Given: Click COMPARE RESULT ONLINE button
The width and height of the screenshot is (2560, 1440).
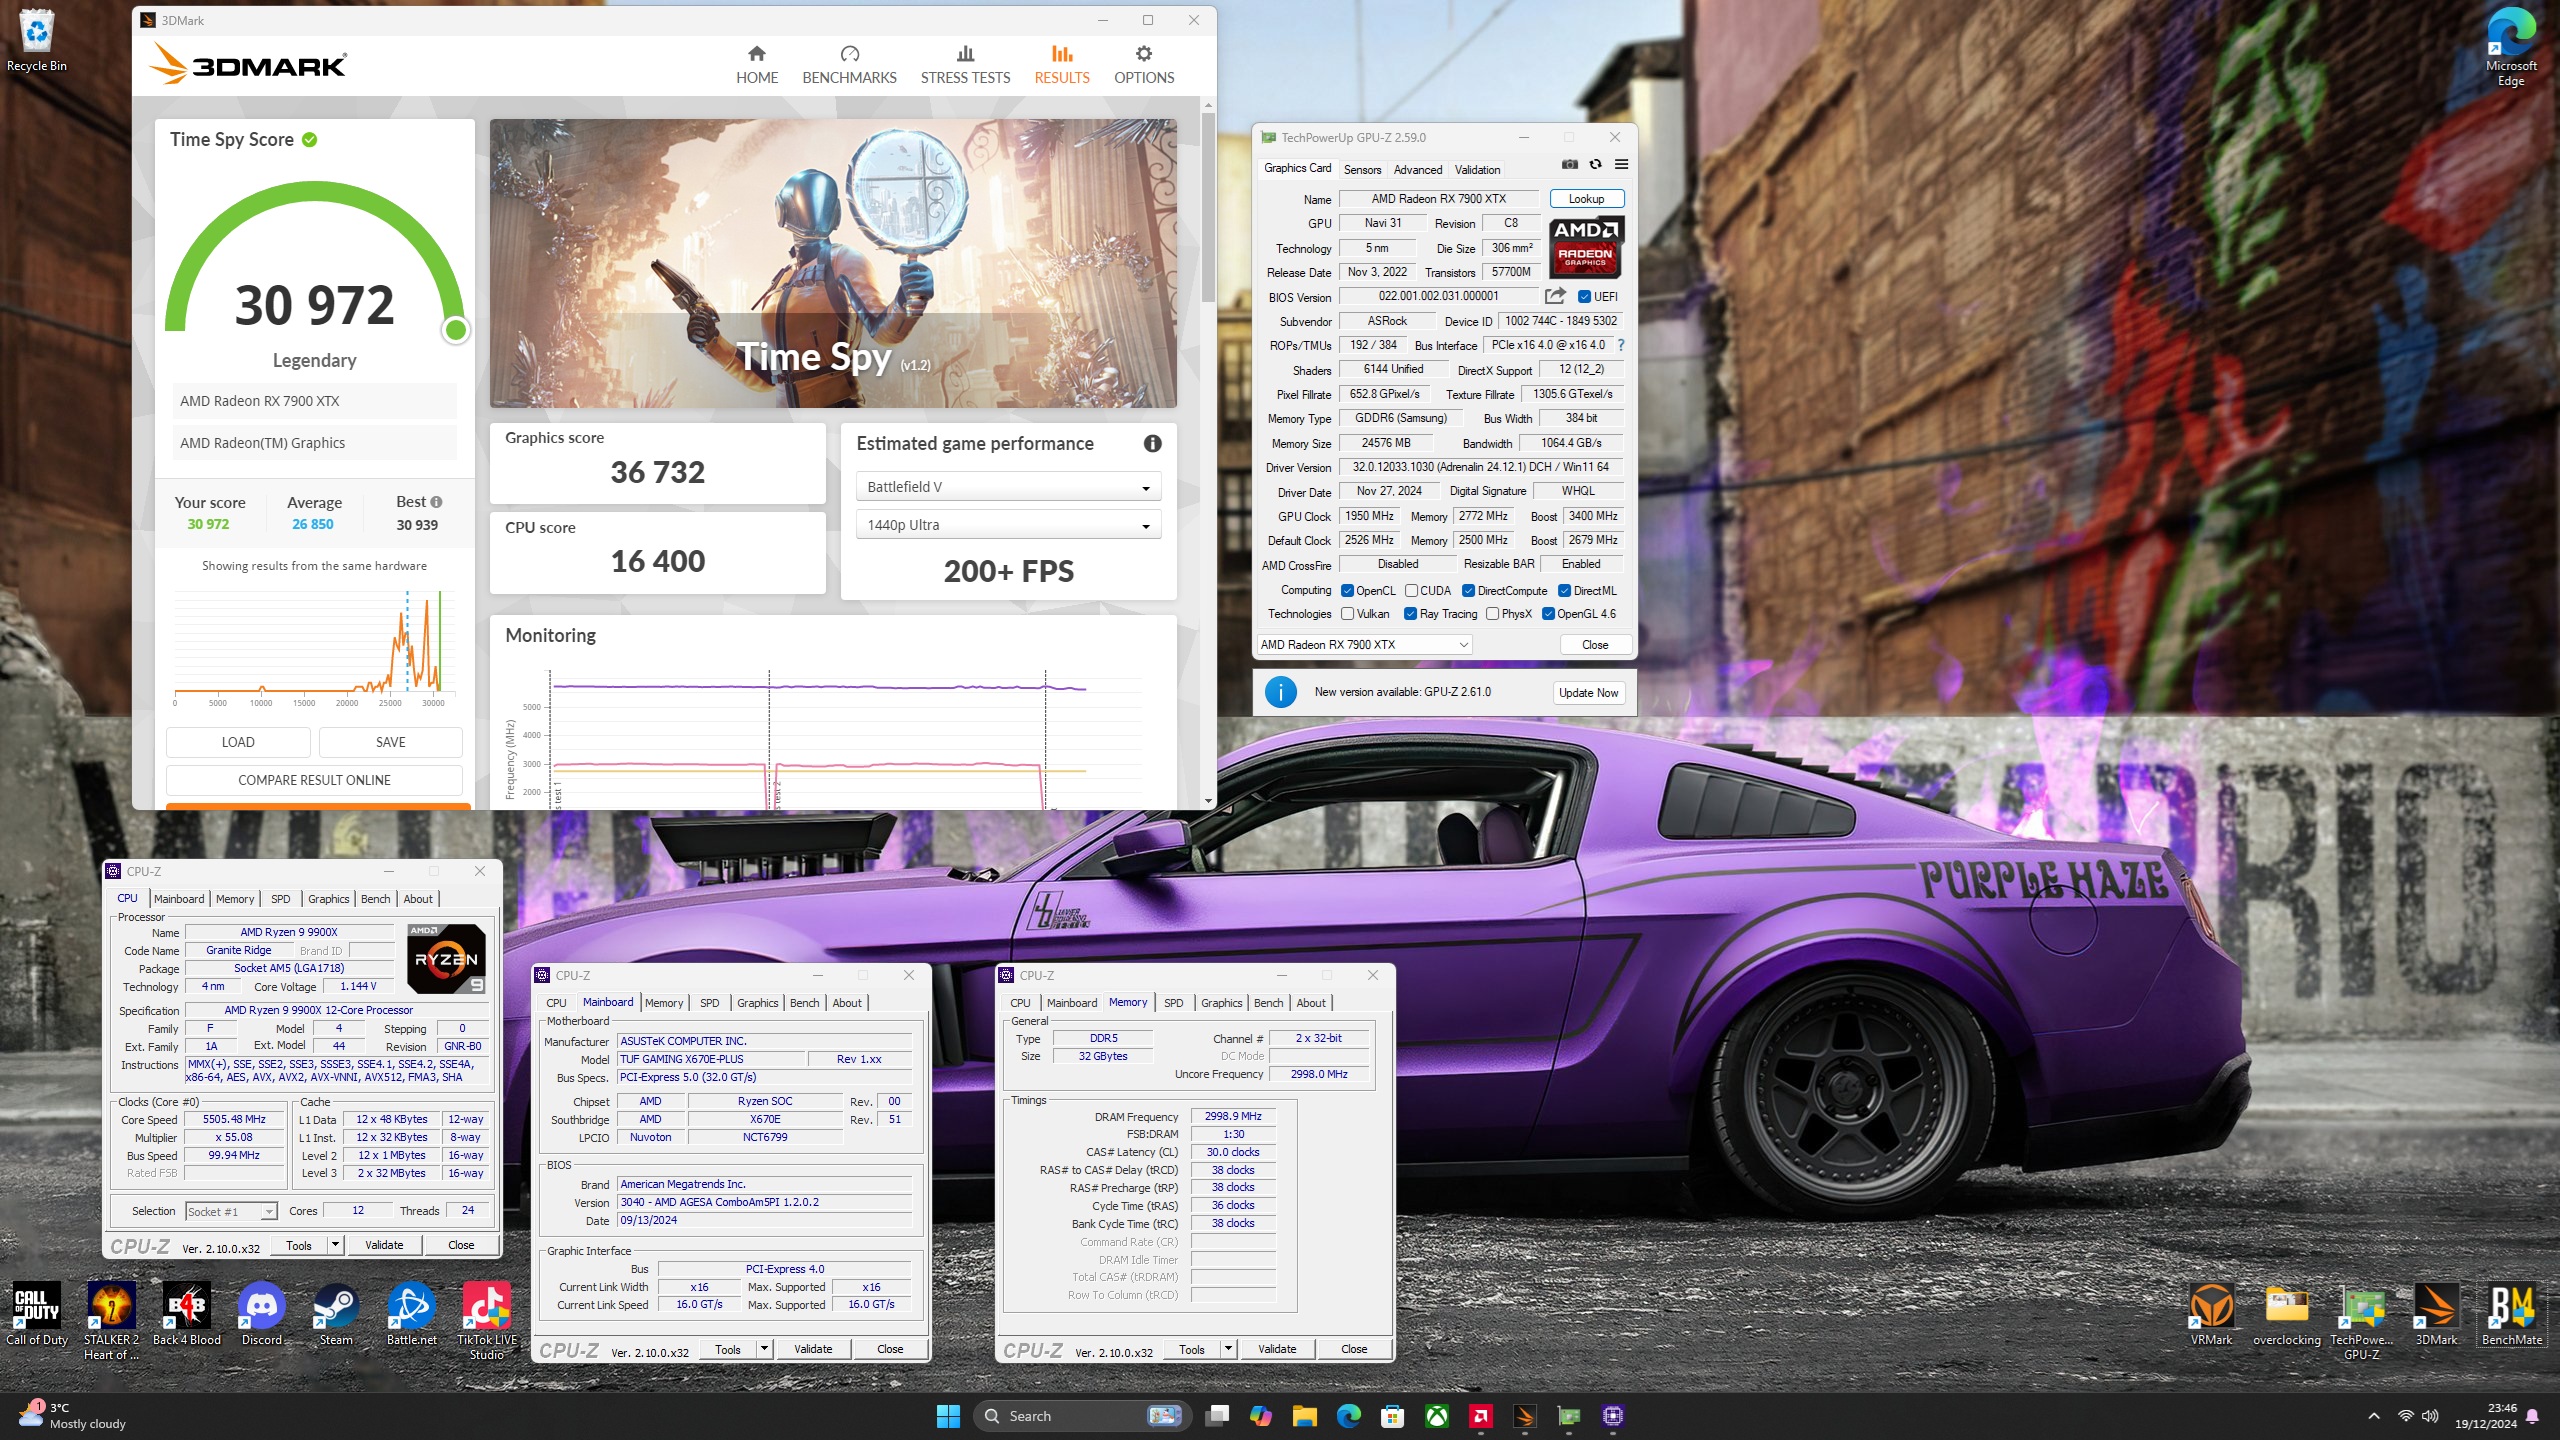Looking at the screenshot, I should pos(314,780).
